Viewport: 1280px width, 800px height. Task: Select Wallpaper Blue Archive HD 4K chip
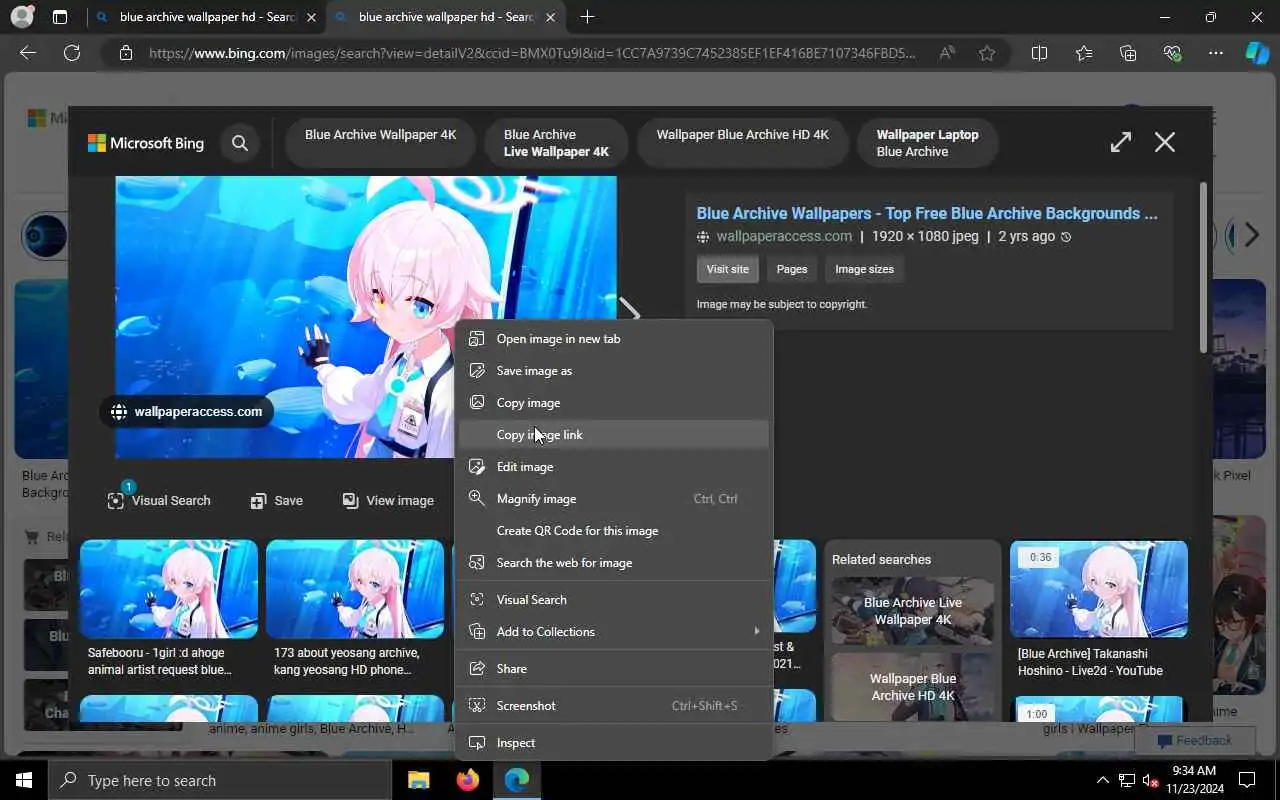tap(742, 143)
